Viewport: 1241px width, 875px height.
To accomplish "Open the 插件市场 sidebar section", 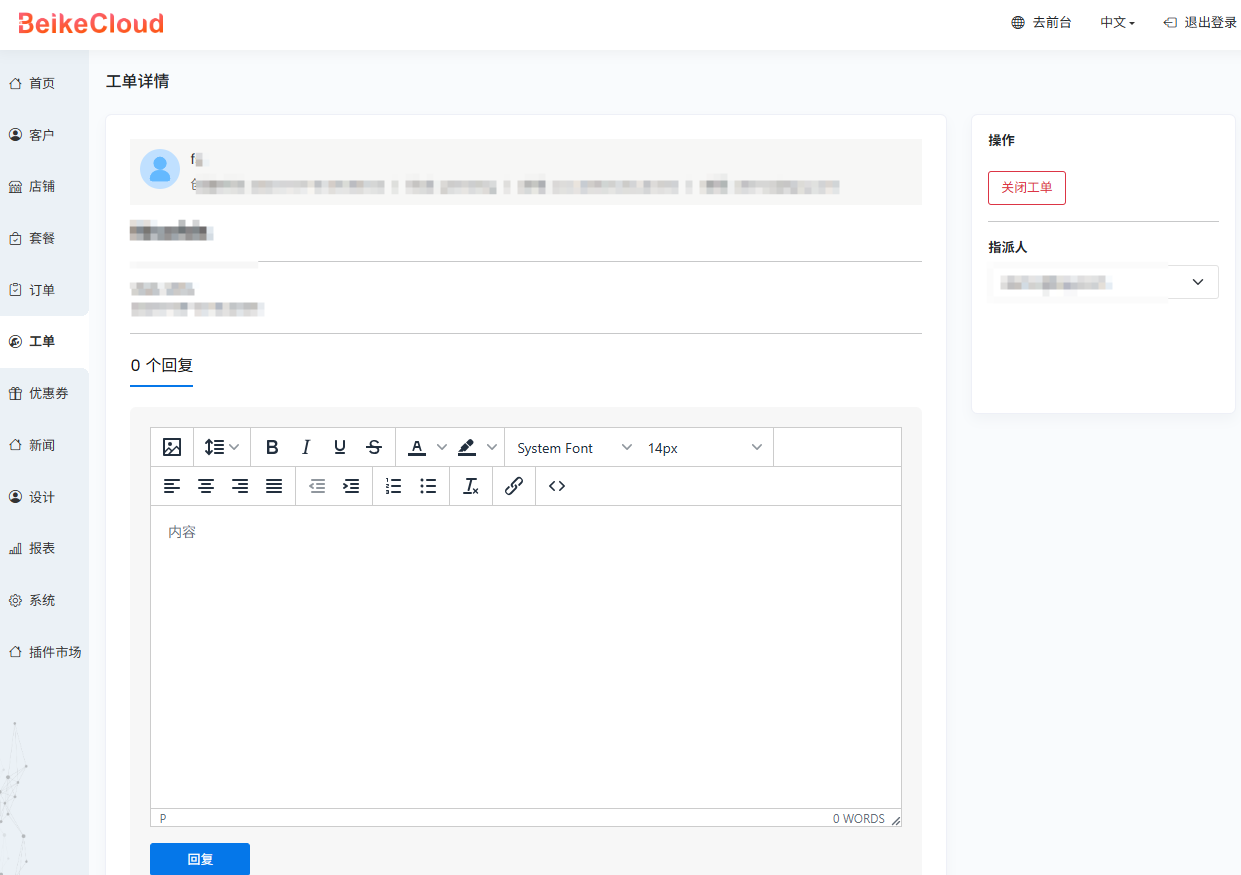I will 44,652.
